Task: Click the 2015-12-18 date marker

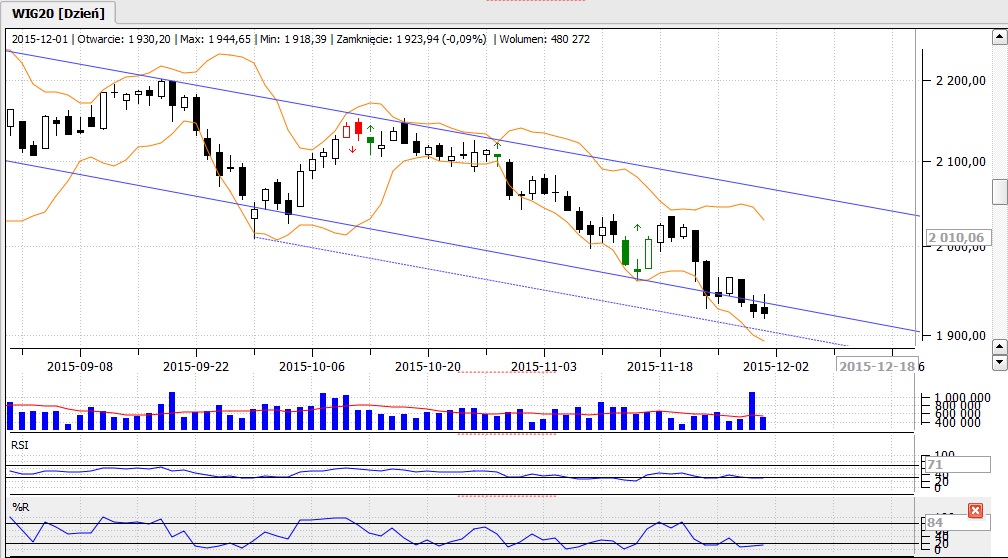Action: [x=876, y=366]
